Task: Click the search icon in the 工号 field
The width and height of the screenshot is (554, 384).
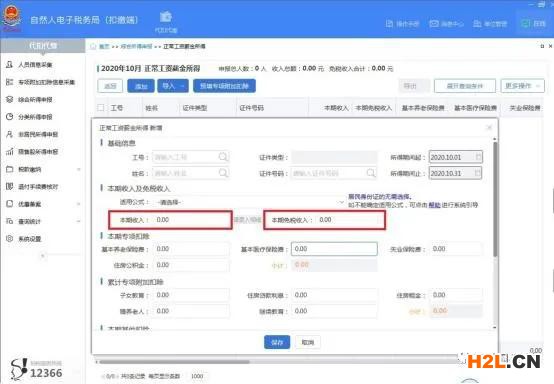Action: click(223, 156)
